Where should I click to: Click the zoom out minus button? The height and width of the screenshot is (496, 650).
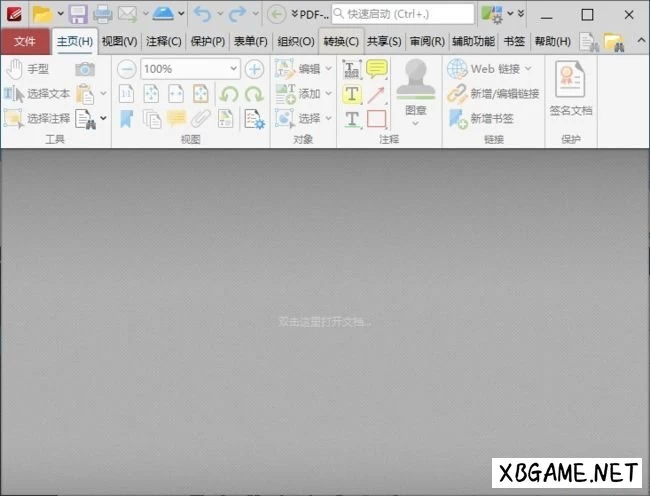[126, 69]
